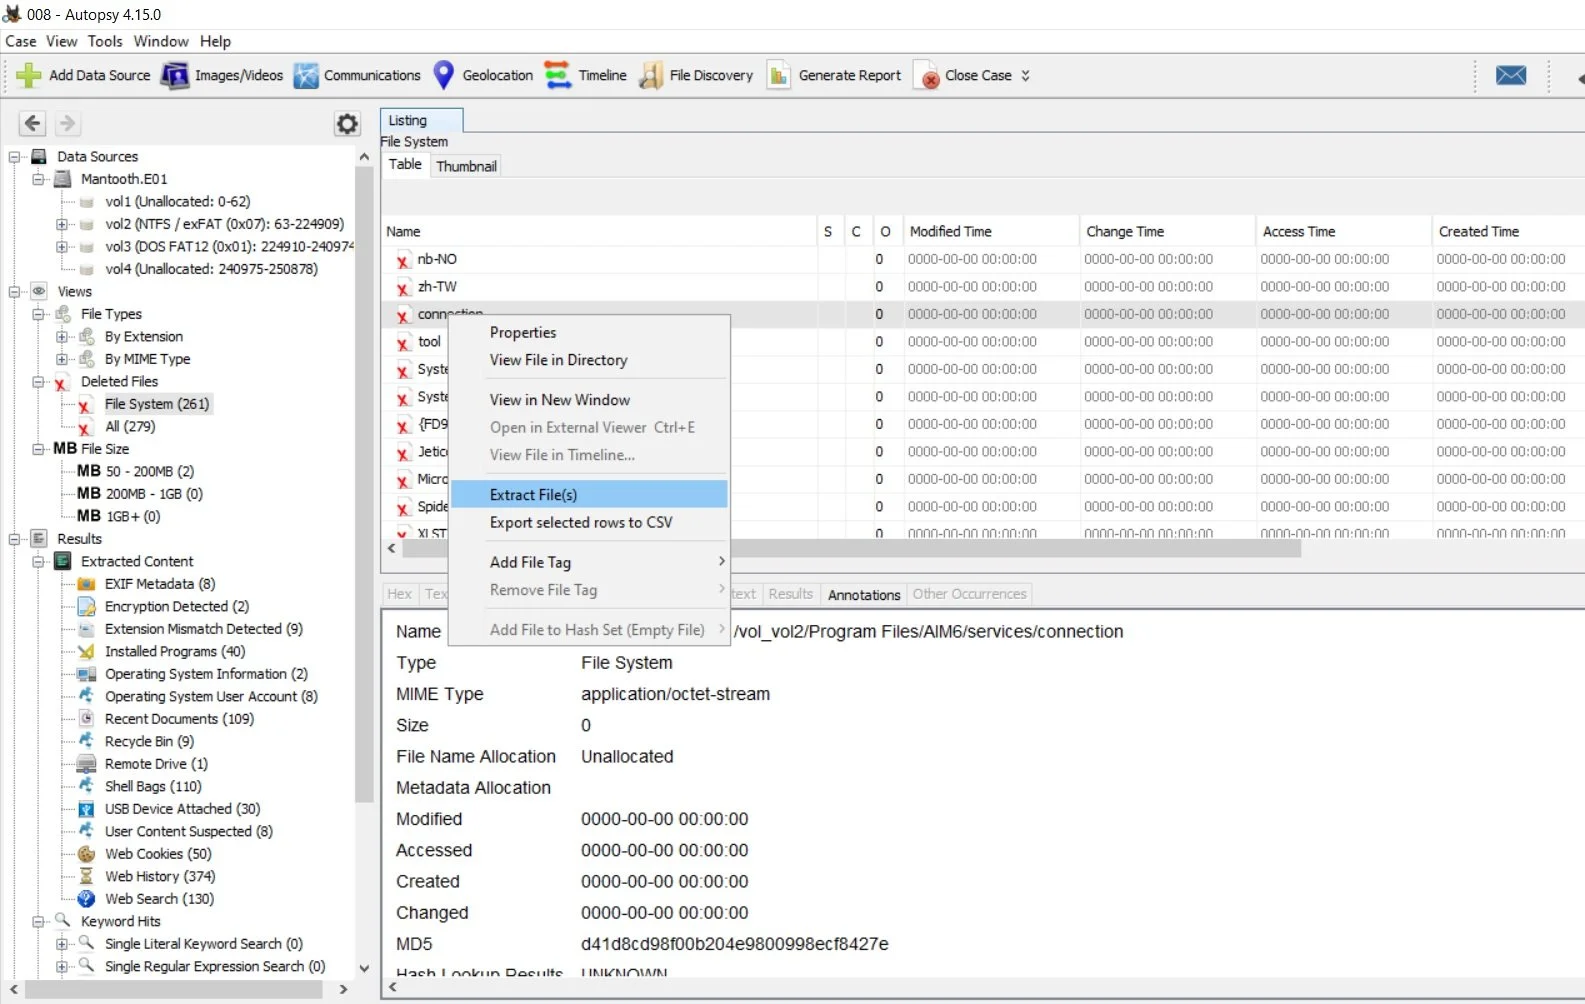Click the Web Cookies cookie icon
The width and height of the screenshot is (1585, 1004).
(x=87, y=854)
